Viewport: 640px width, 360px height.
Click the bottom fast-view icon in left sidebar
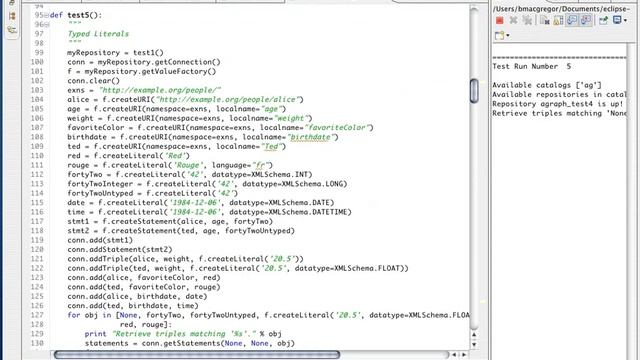pyautogui.click(x=12, y=30)
